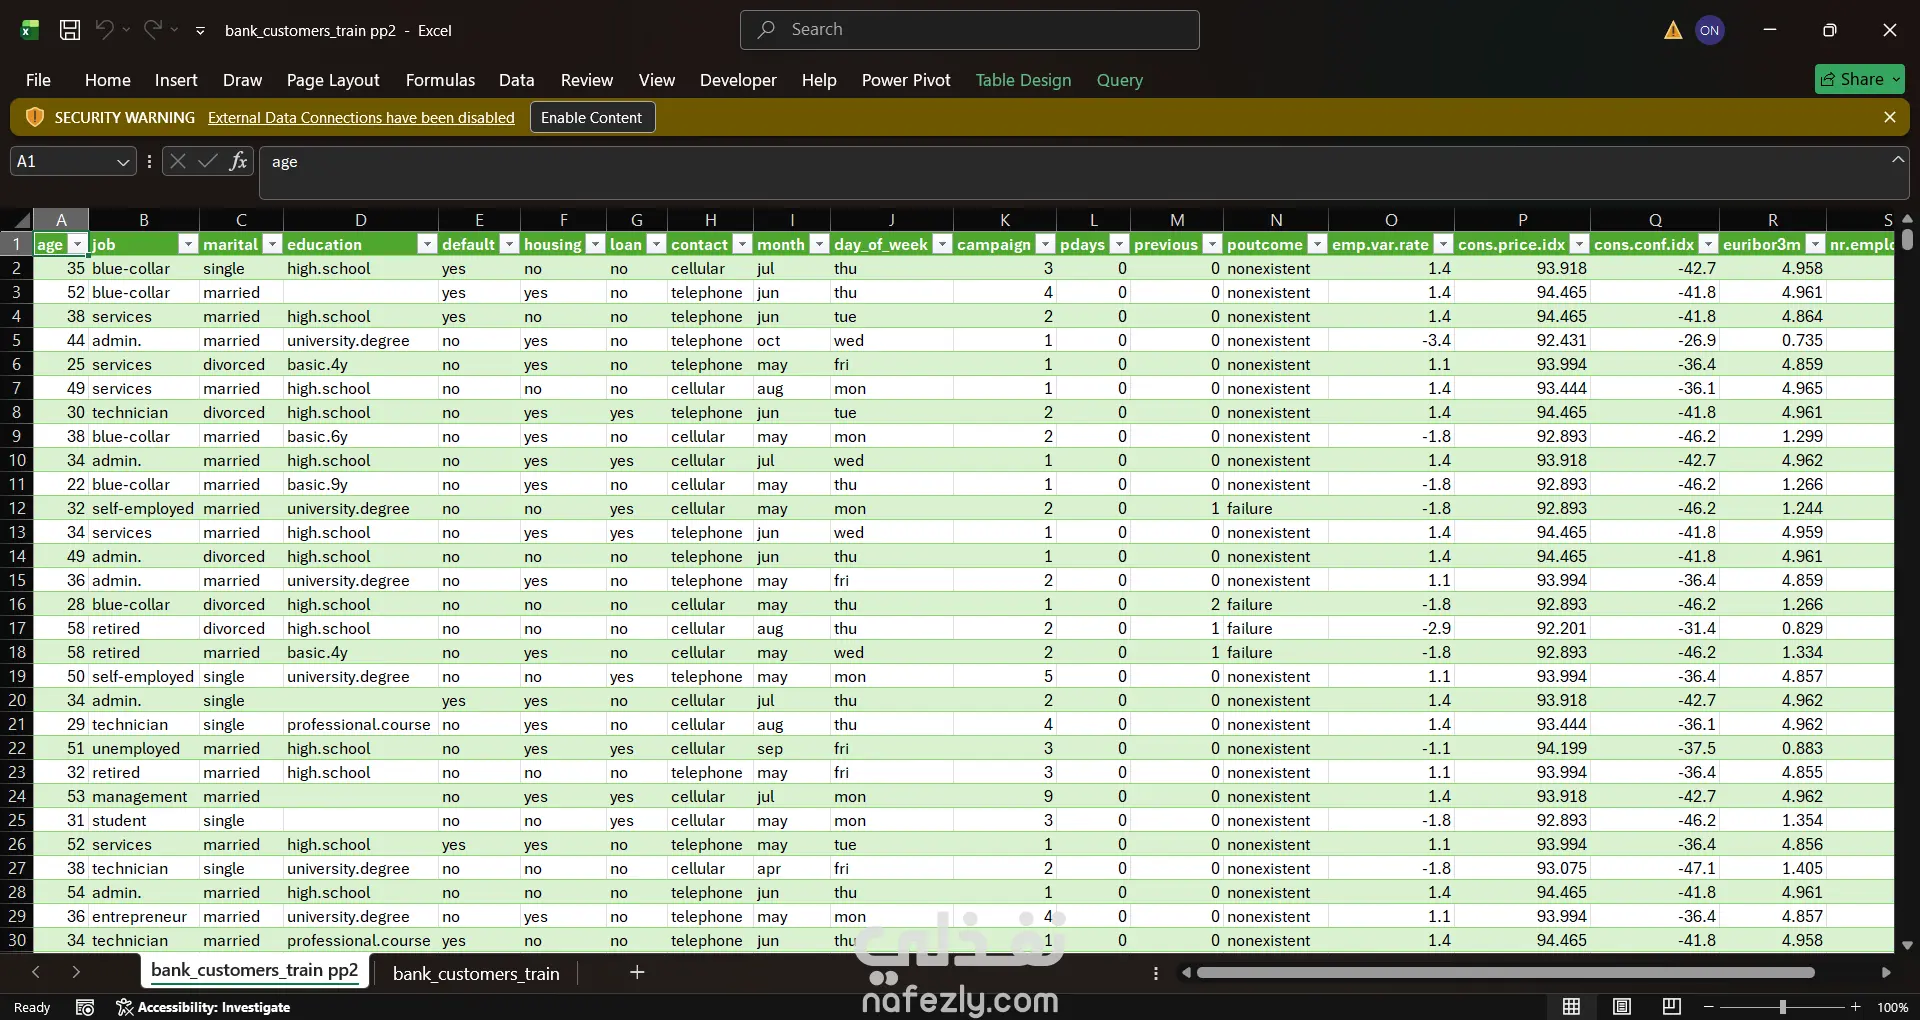The height and width of the screenshot is (1020, 1920).
Task: Open the poutcome filter dropdown
Action: point(1317,244)
